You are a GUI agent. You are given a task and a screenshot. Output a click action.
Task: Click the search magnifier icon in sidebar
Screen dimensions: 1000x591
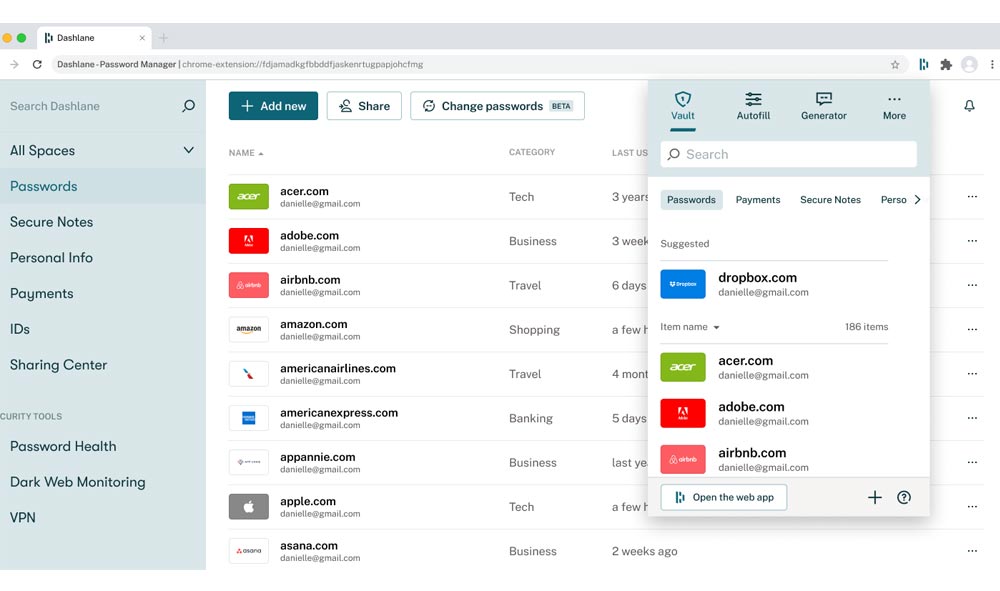click(x=188, y=106)
